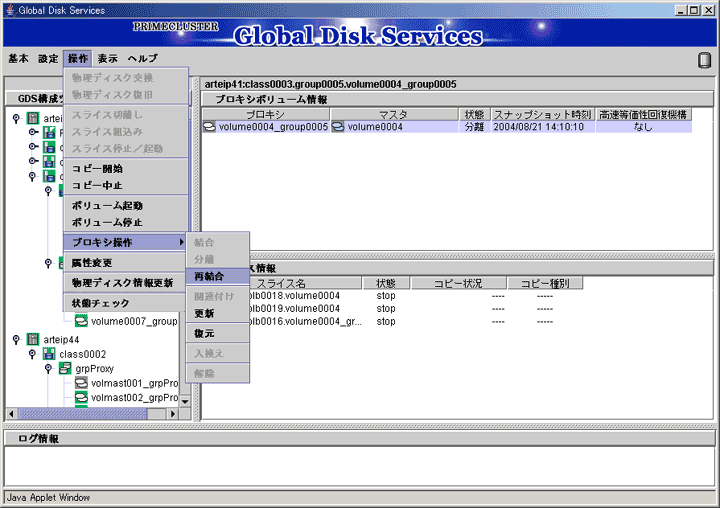720x508 pixels.
Task: Choose コピー中止 from the menu
Action: [126, 186]
